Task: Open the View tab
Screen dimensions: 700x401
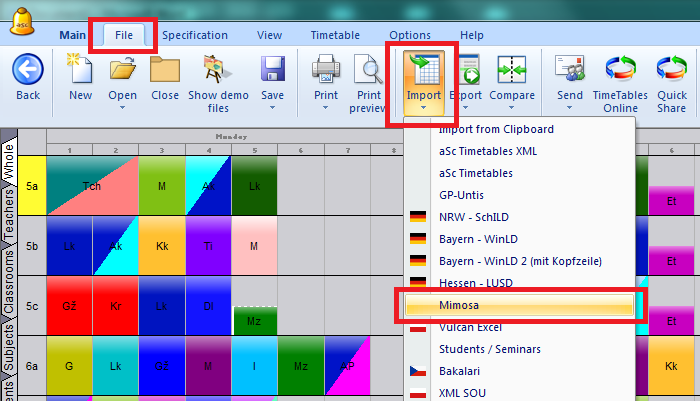Action: [269, 35]
